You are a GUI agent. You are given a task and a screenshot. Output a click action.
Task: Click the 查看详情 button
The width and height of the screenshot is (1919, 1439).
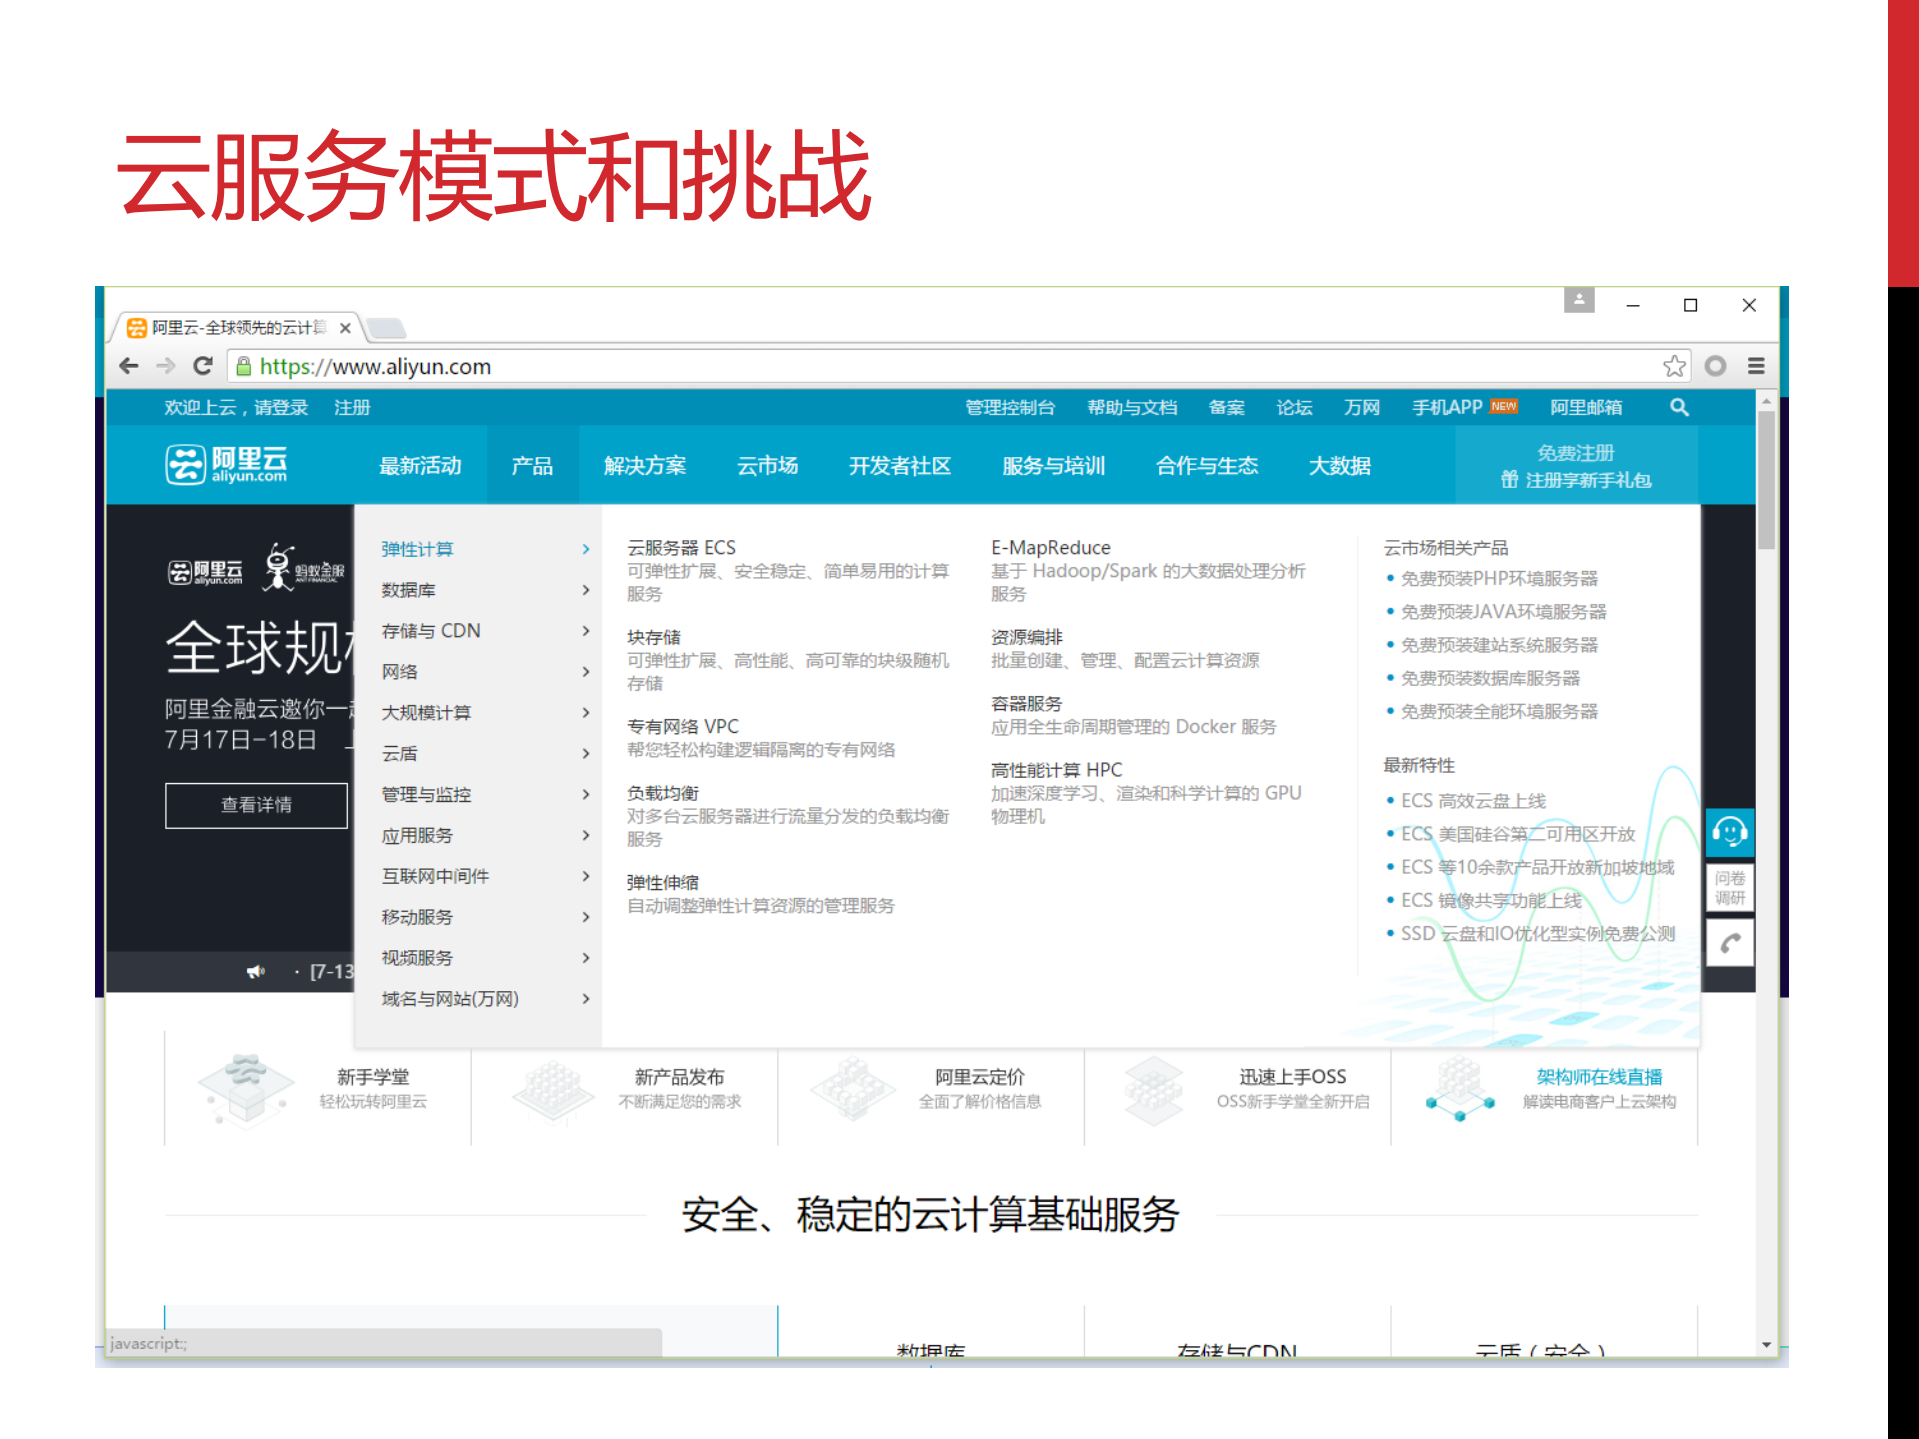pyautogui.click(x=256, y=805)
